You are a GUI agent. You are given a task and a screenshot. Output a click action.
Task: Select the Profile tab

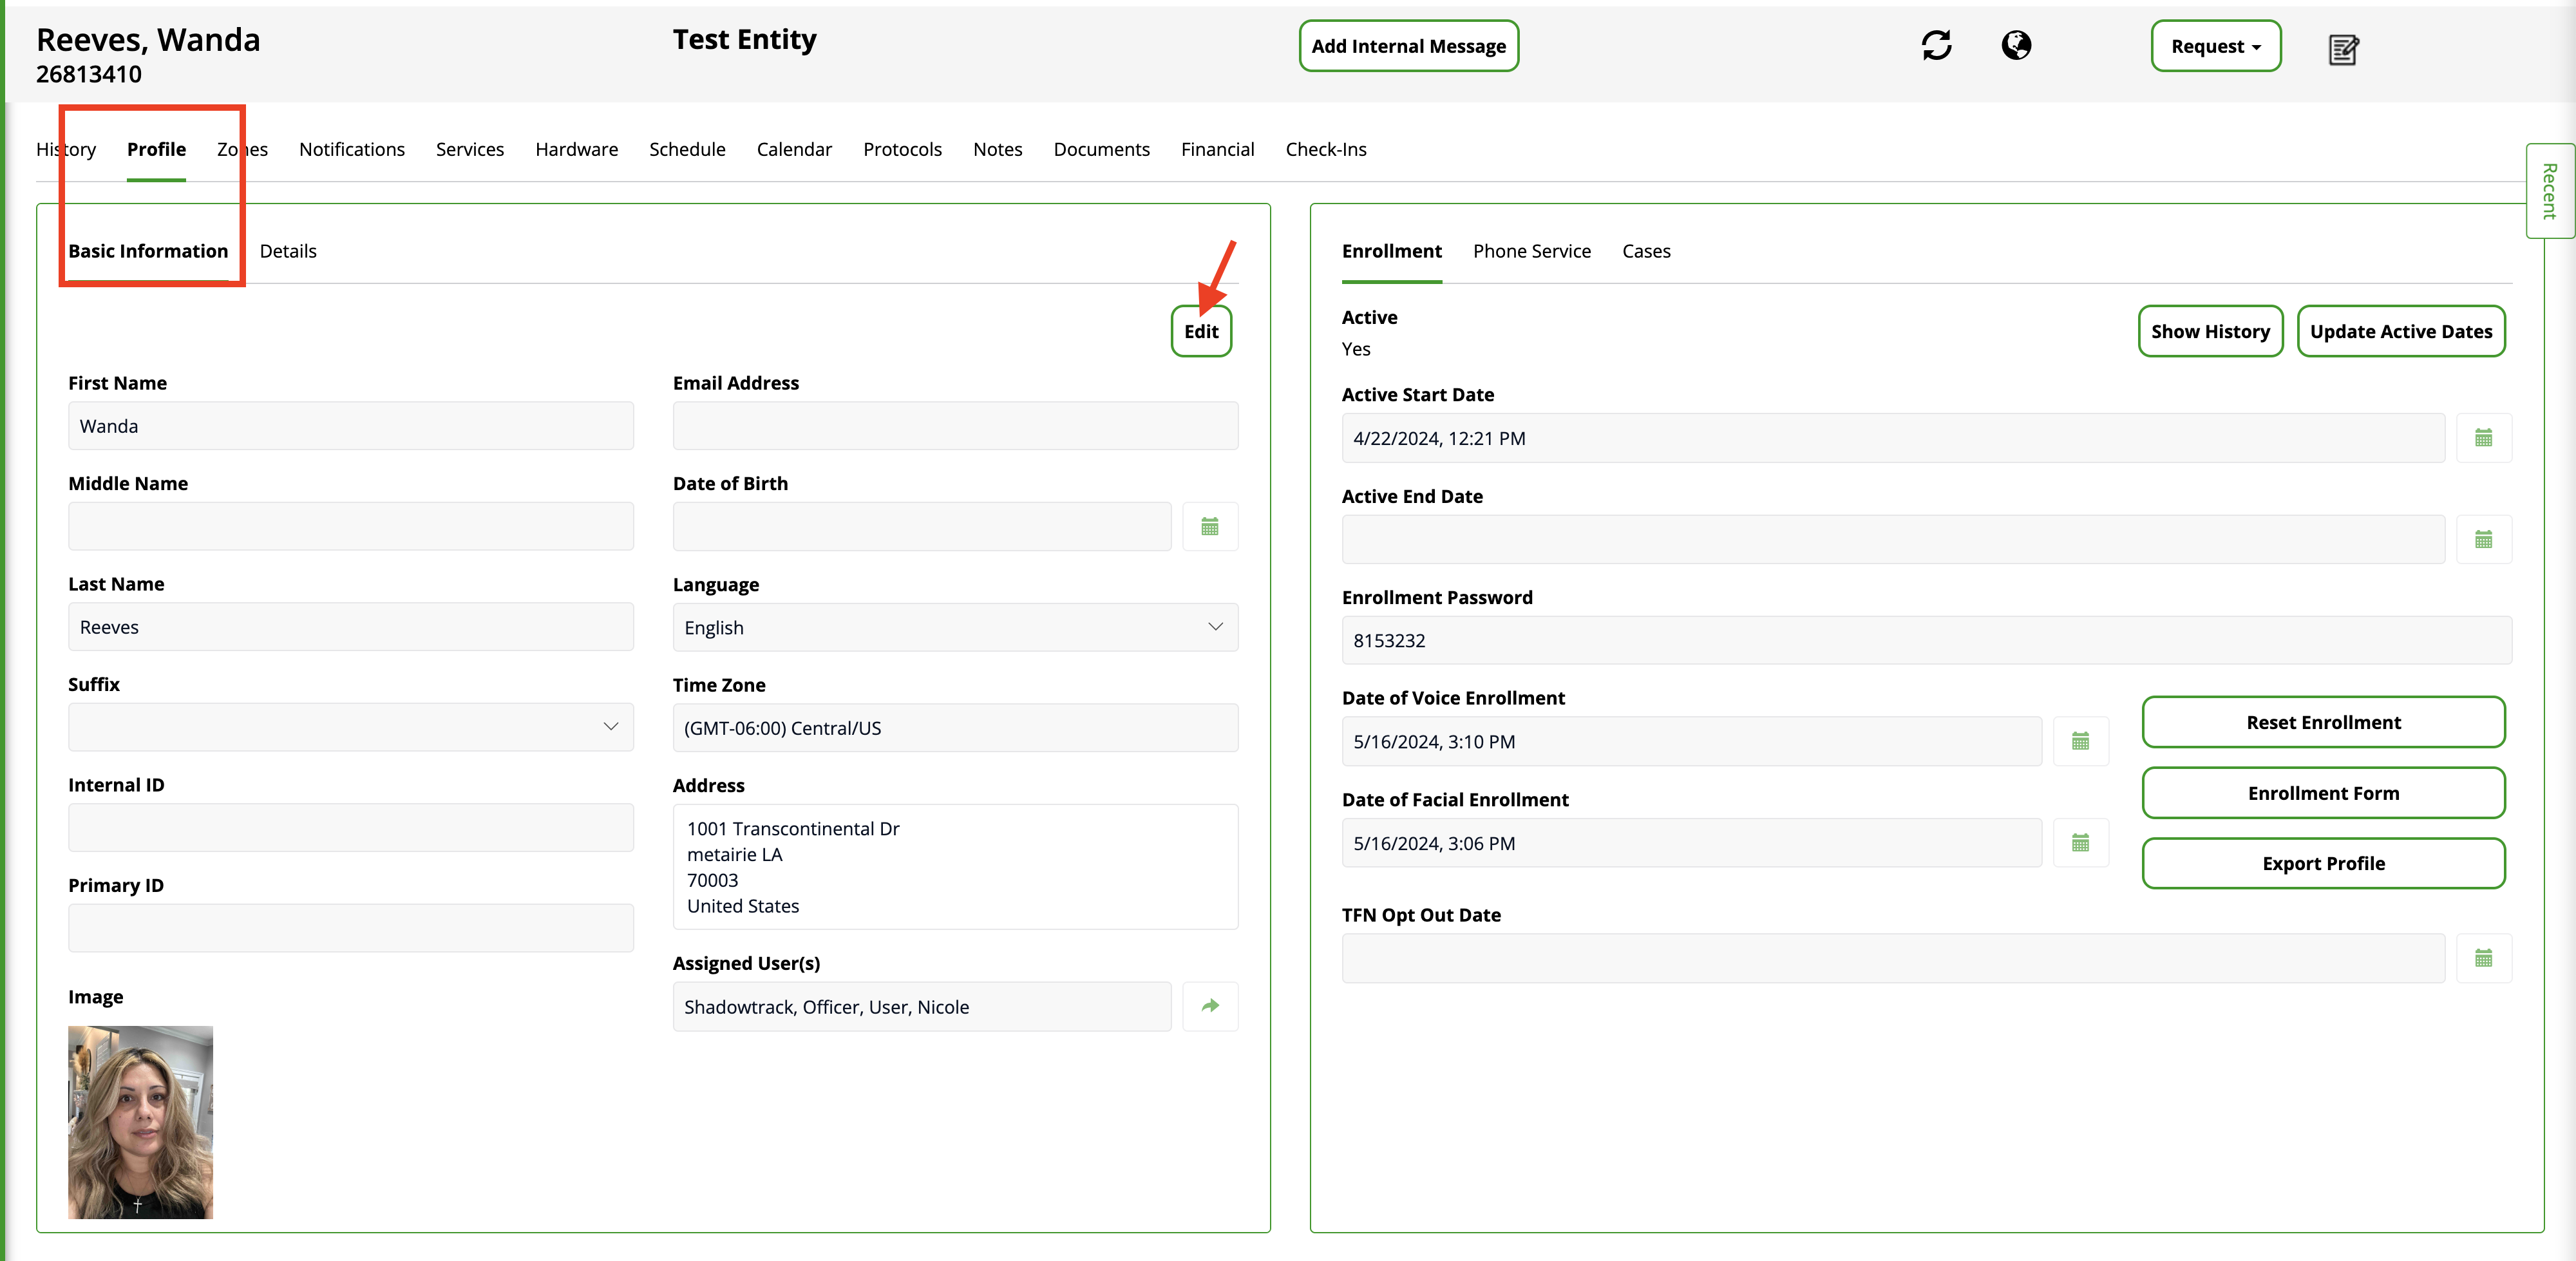(x=156, y=149)
